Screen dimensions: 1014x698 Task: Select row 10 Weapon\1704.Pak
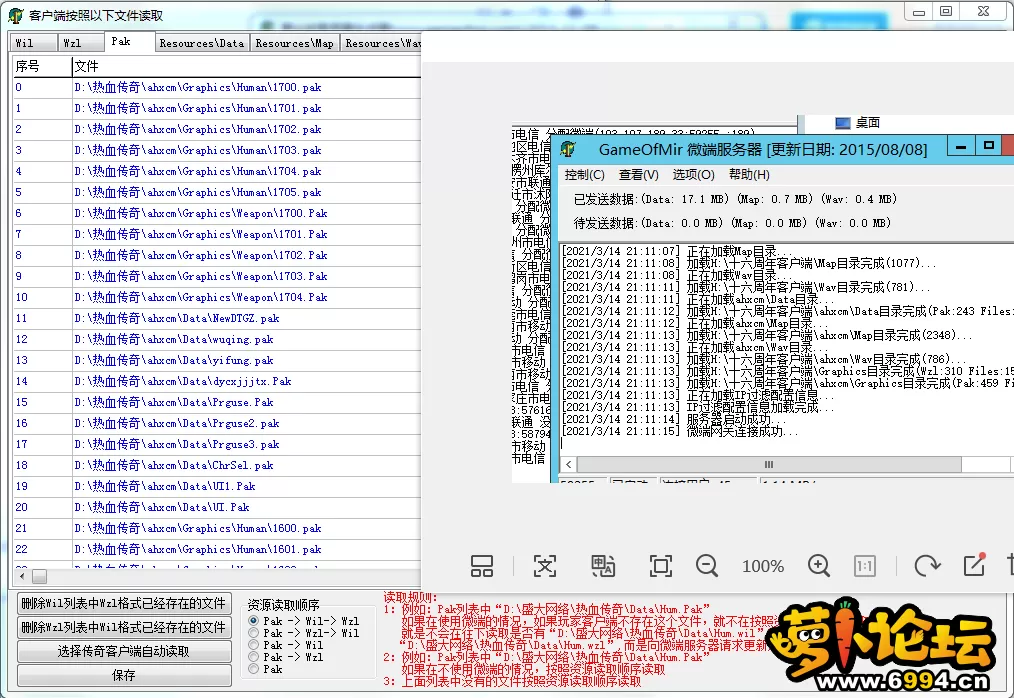pos(217,298)
